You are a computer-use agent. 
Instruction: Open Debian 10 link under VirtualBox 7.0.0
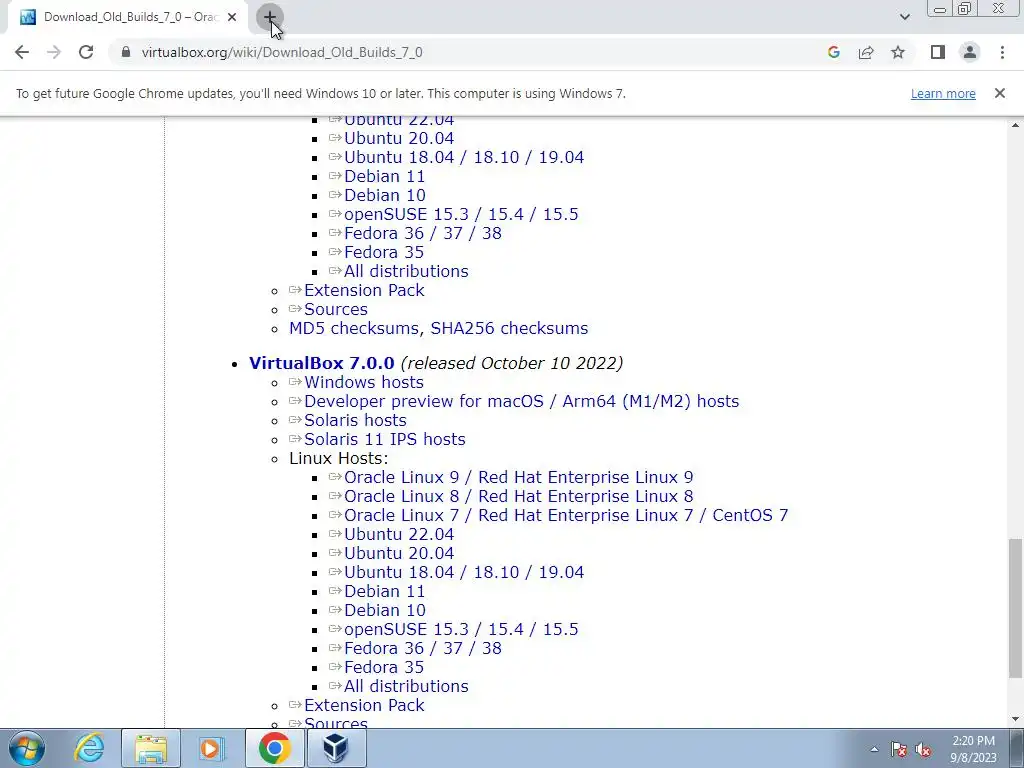tap(385, 610)
